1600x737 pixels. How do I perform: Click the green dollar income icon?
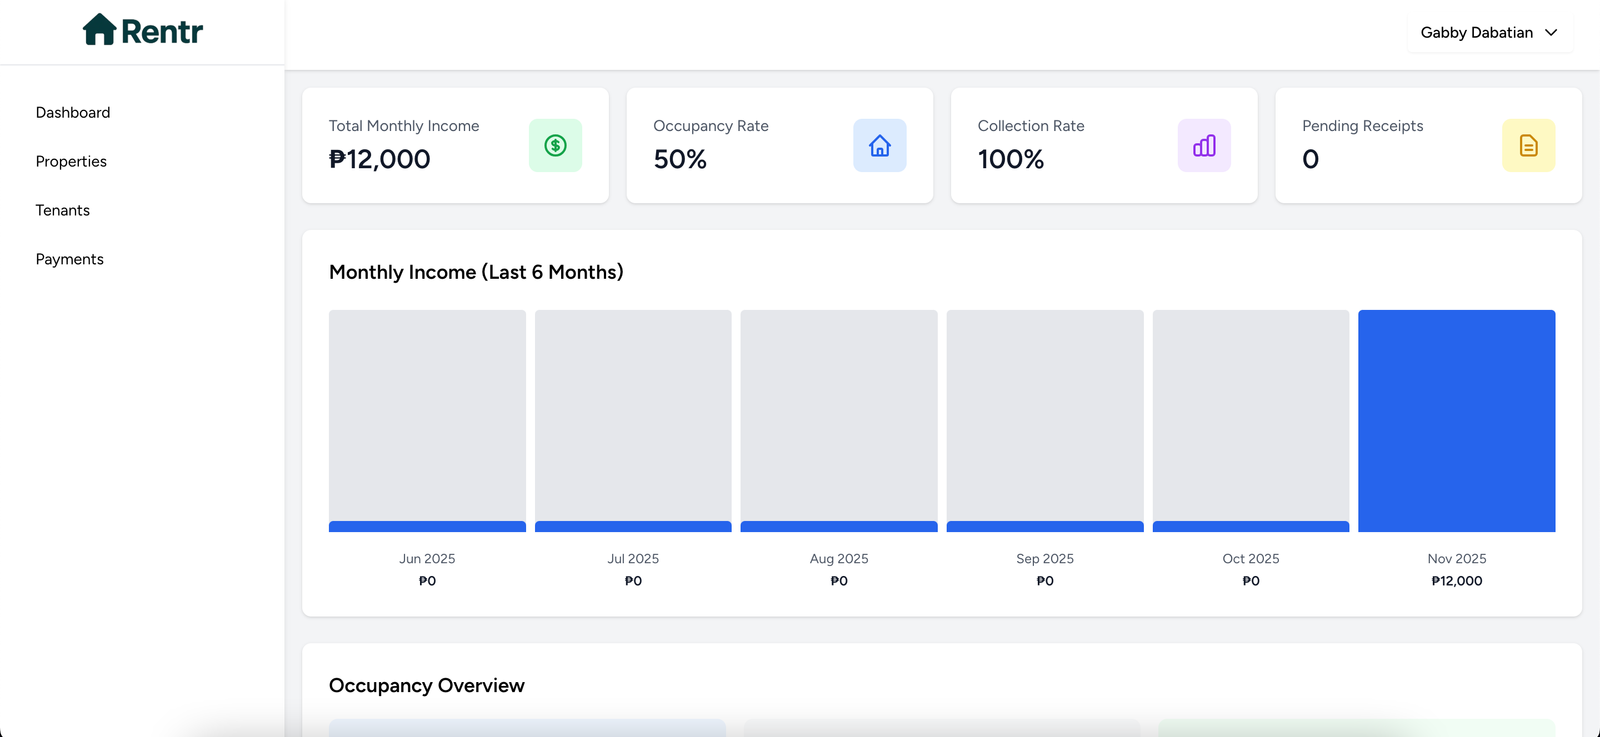click(x=555, y=146)
